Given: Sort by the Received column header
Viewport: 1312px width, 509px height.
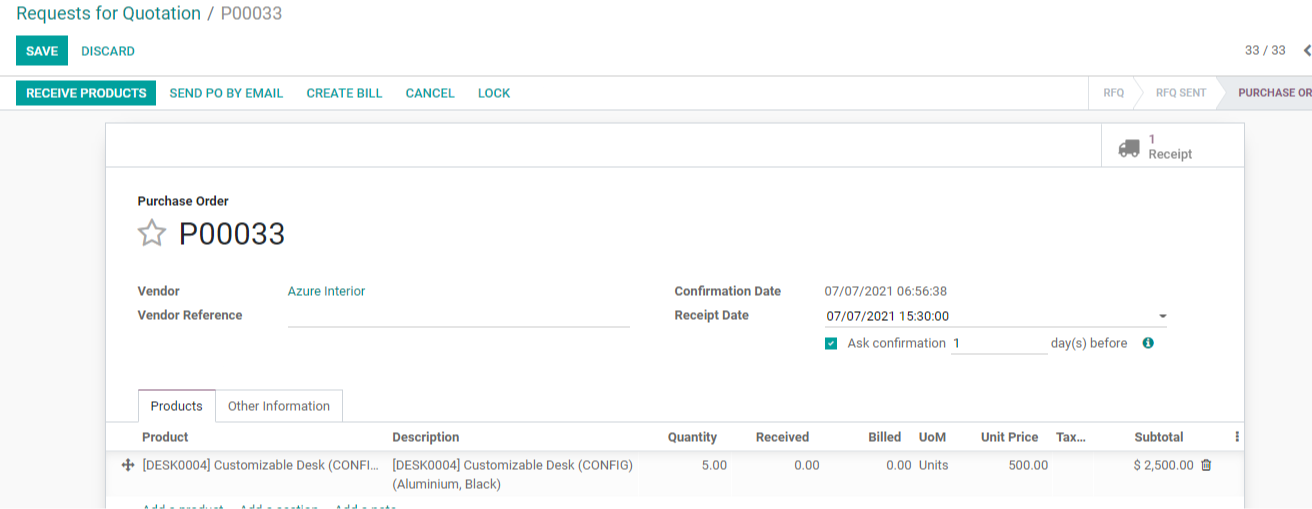Looking at the screenshot, I should tap(782, 437).
